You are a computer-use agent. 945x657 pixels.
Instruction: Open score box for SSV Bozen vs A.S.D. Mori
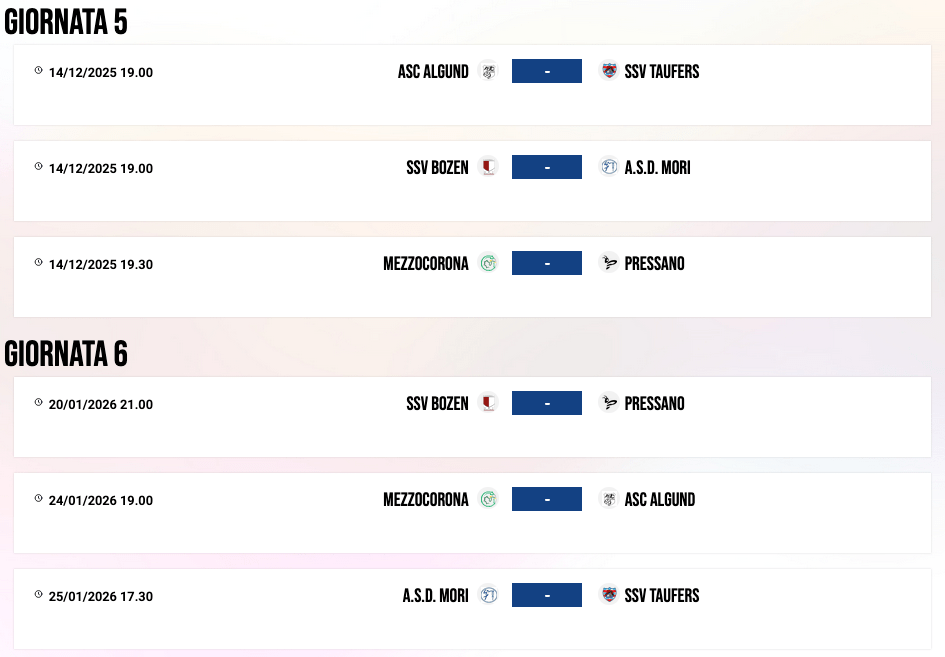point(547,167)
